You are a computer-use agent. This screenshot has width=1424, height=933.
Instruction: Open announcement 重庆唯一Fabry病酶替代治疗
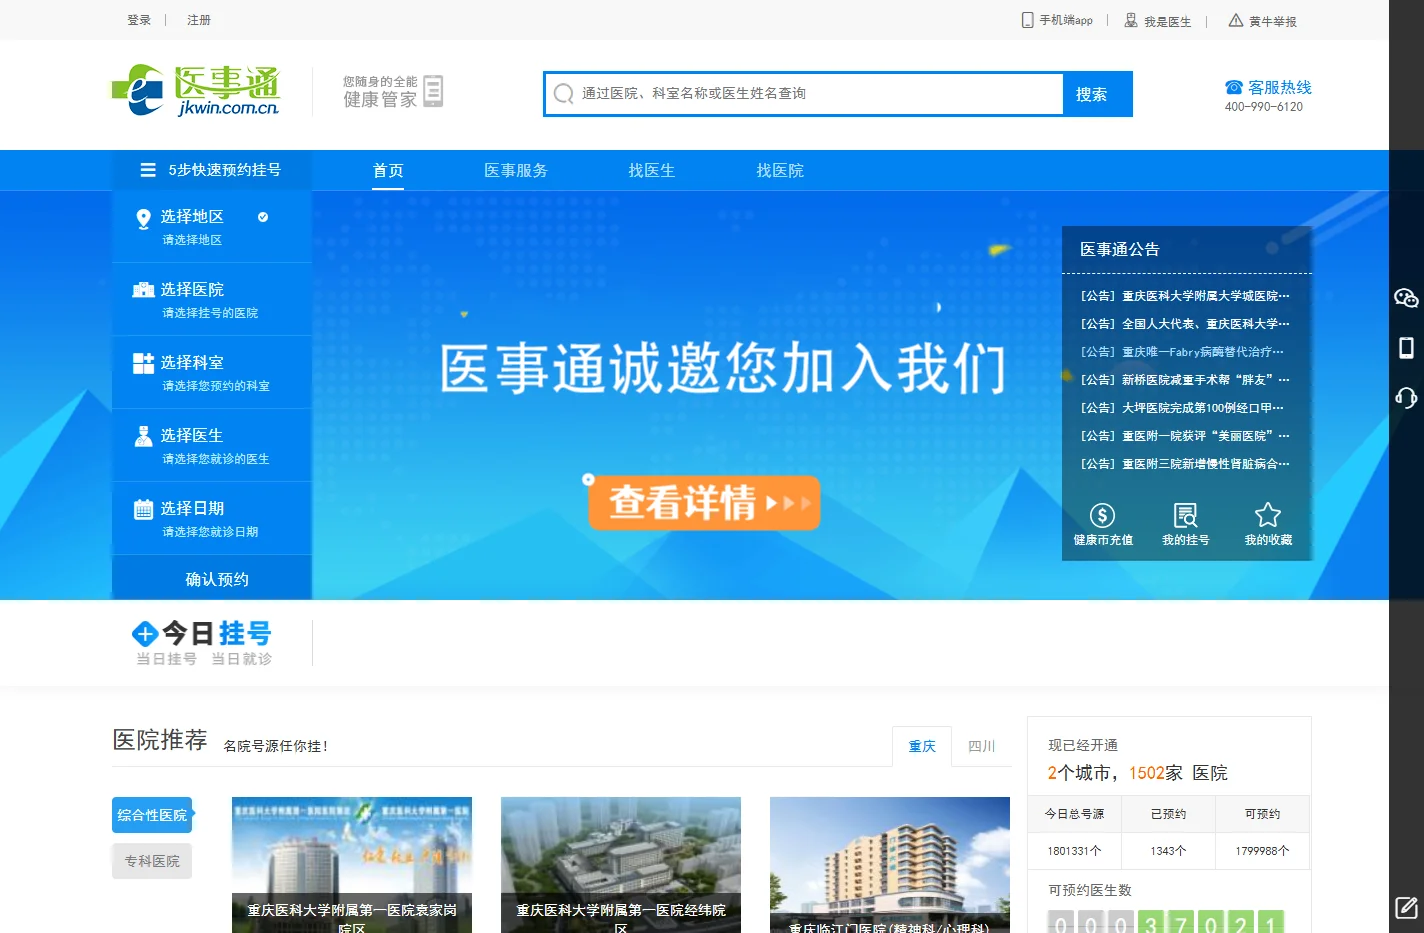[x=1182, y=352]
